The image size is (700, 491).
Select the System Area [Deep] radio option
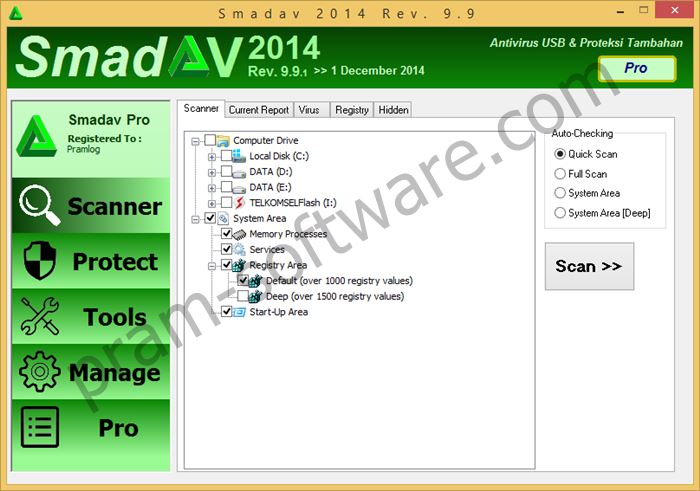click(x=560, y=213)
